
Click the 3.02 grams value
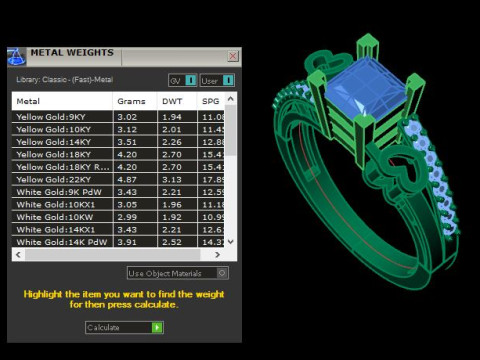[x=127, y=117]
